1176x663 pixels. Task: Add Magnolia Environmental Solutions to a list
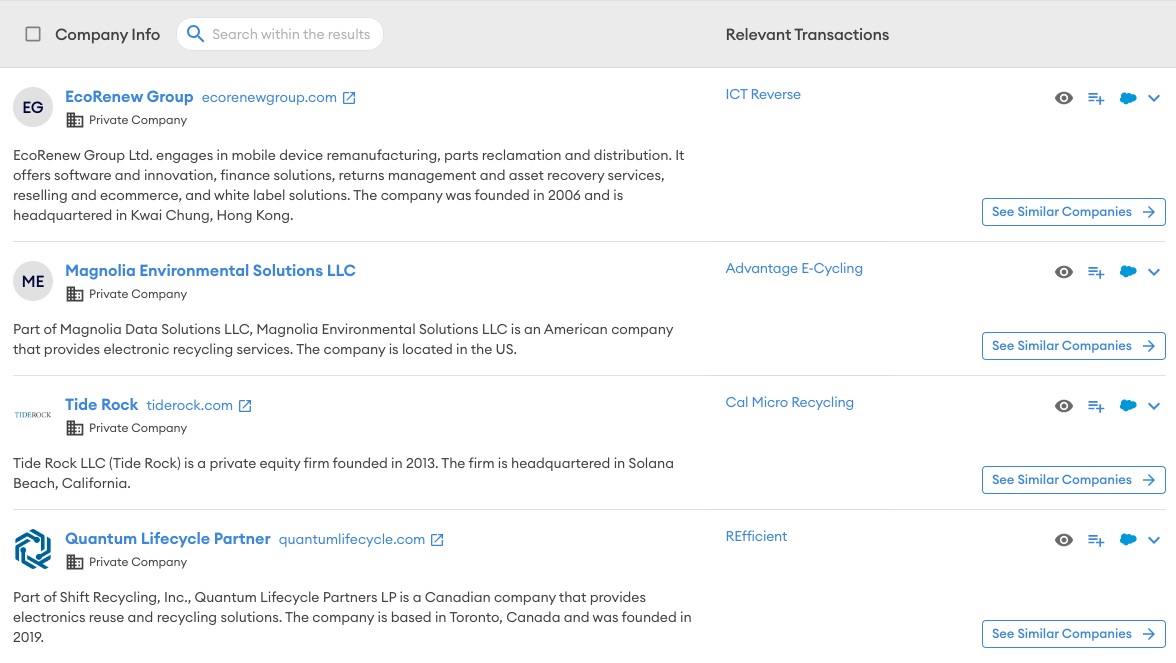pos(1096,272)
